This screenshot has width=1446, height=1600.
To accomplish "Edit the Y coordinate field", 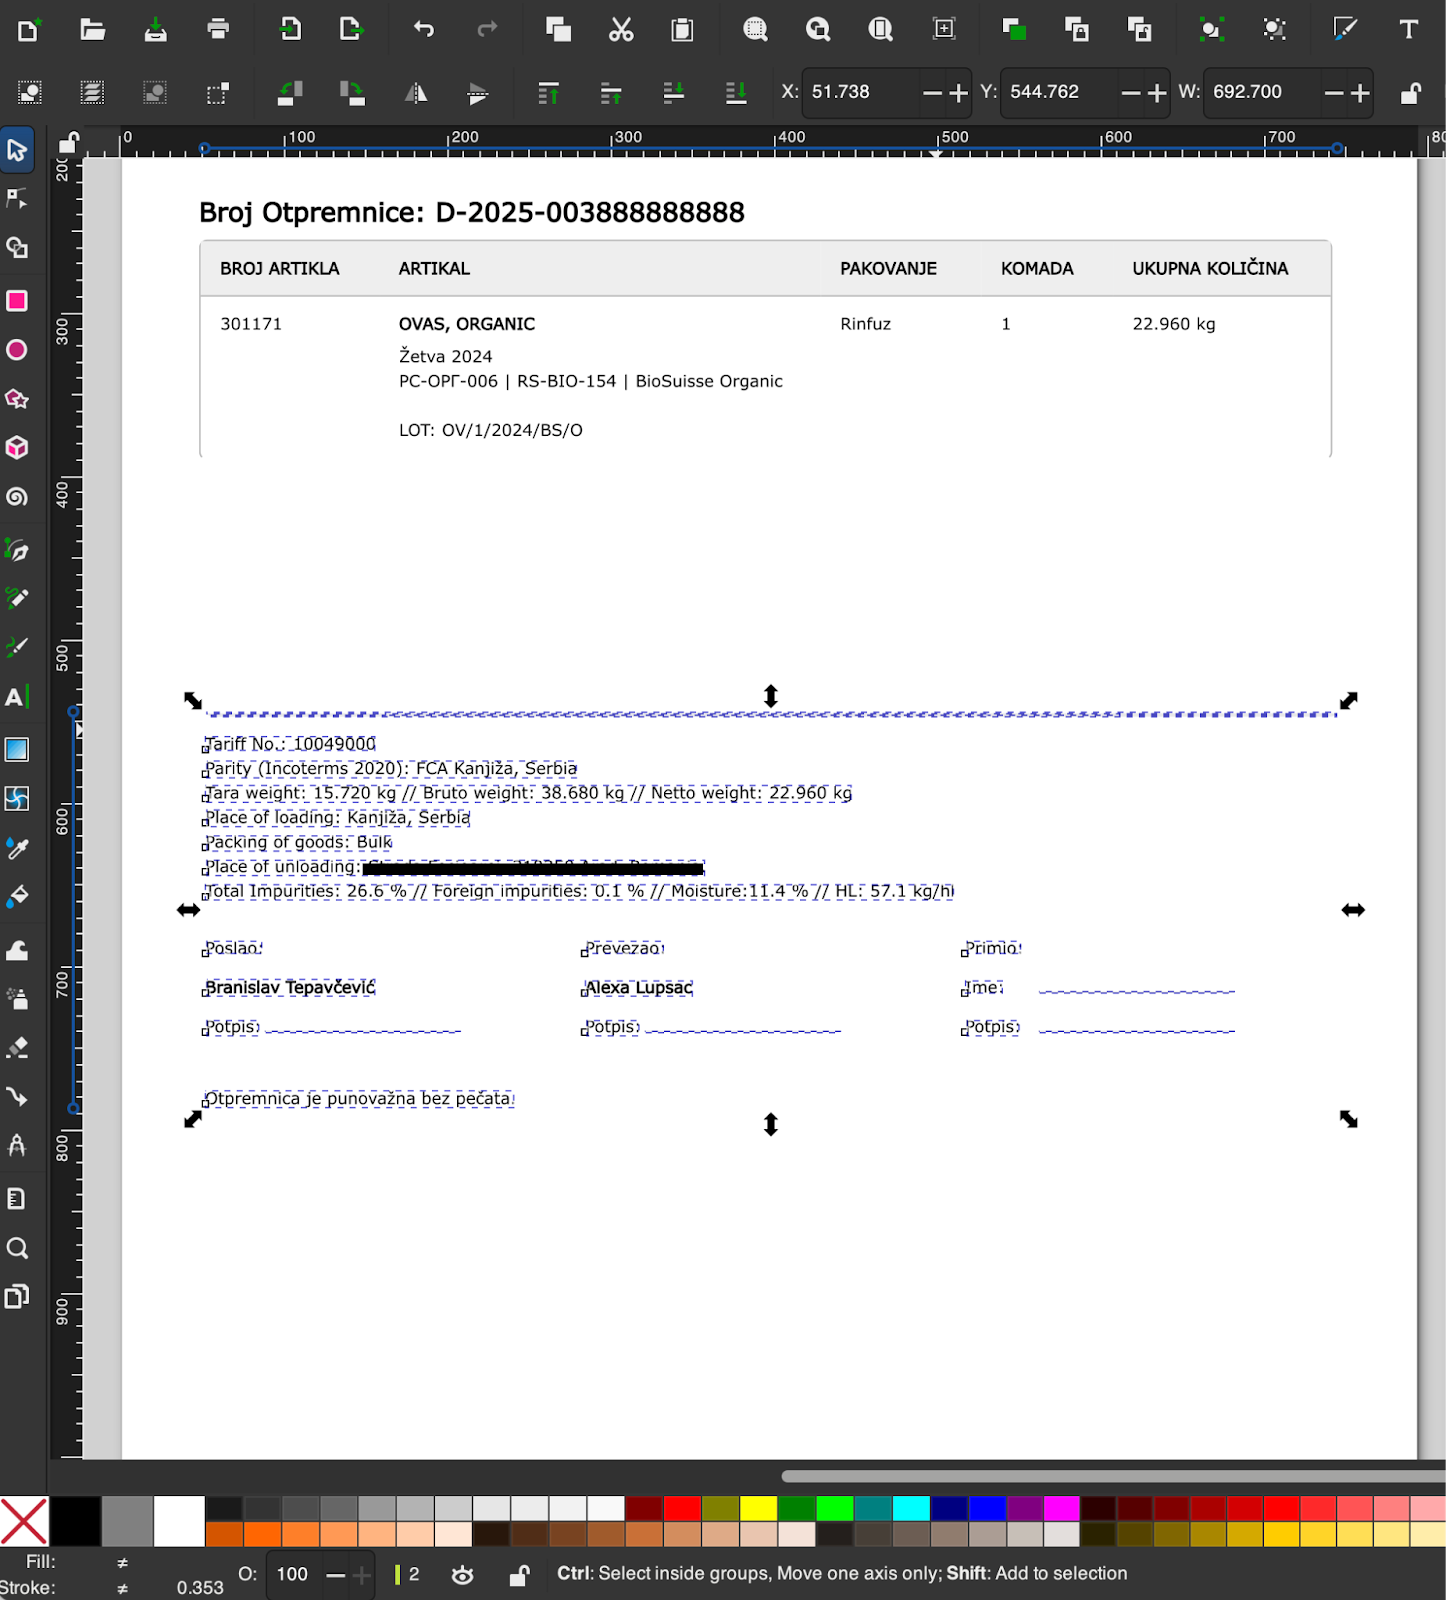I will pyautogui.click(x=1059, y=92).
